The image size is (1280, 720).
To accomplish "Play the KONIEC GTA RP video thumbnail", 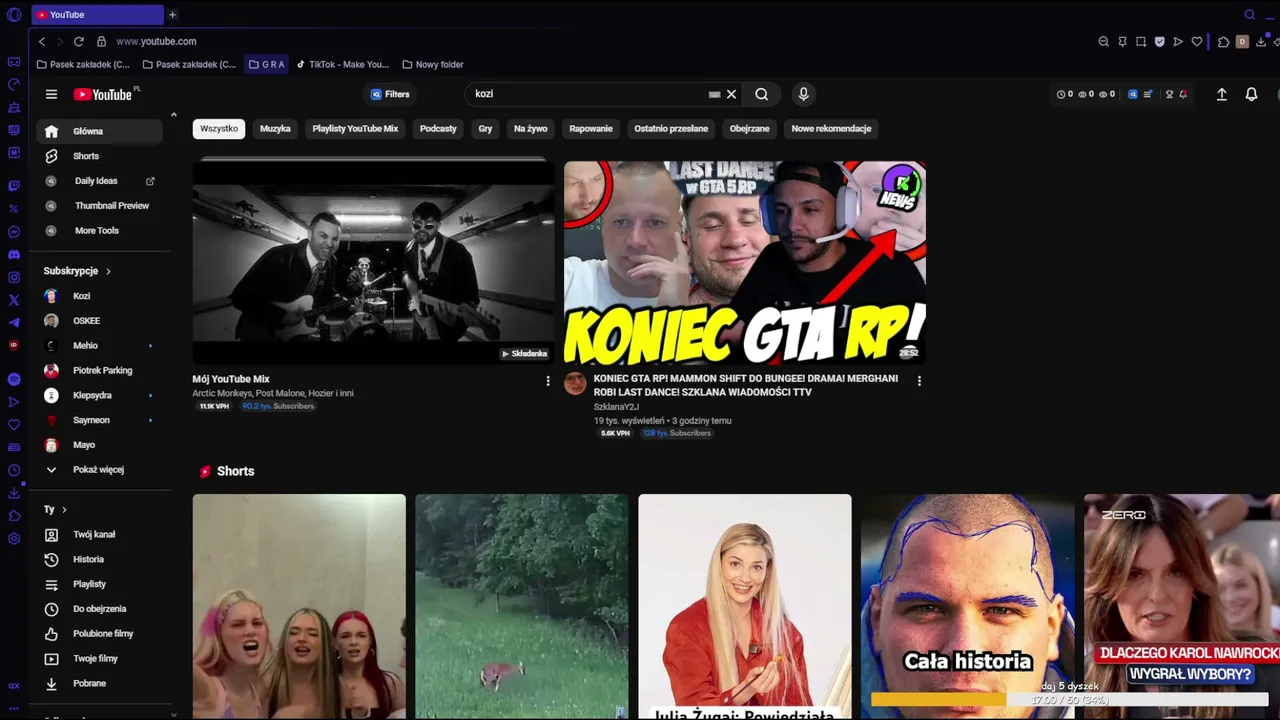I will pyautogui.click(x=745, y=263).
